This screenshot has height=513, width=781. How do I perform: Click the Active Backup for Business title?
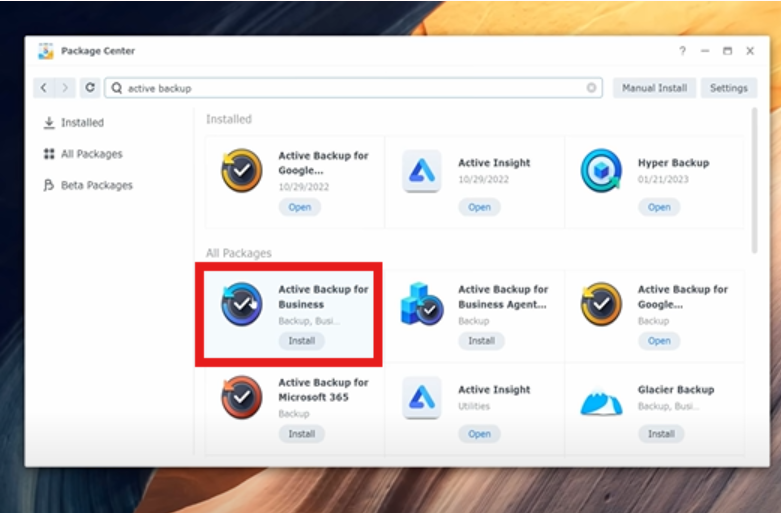(x=323, y=297)
